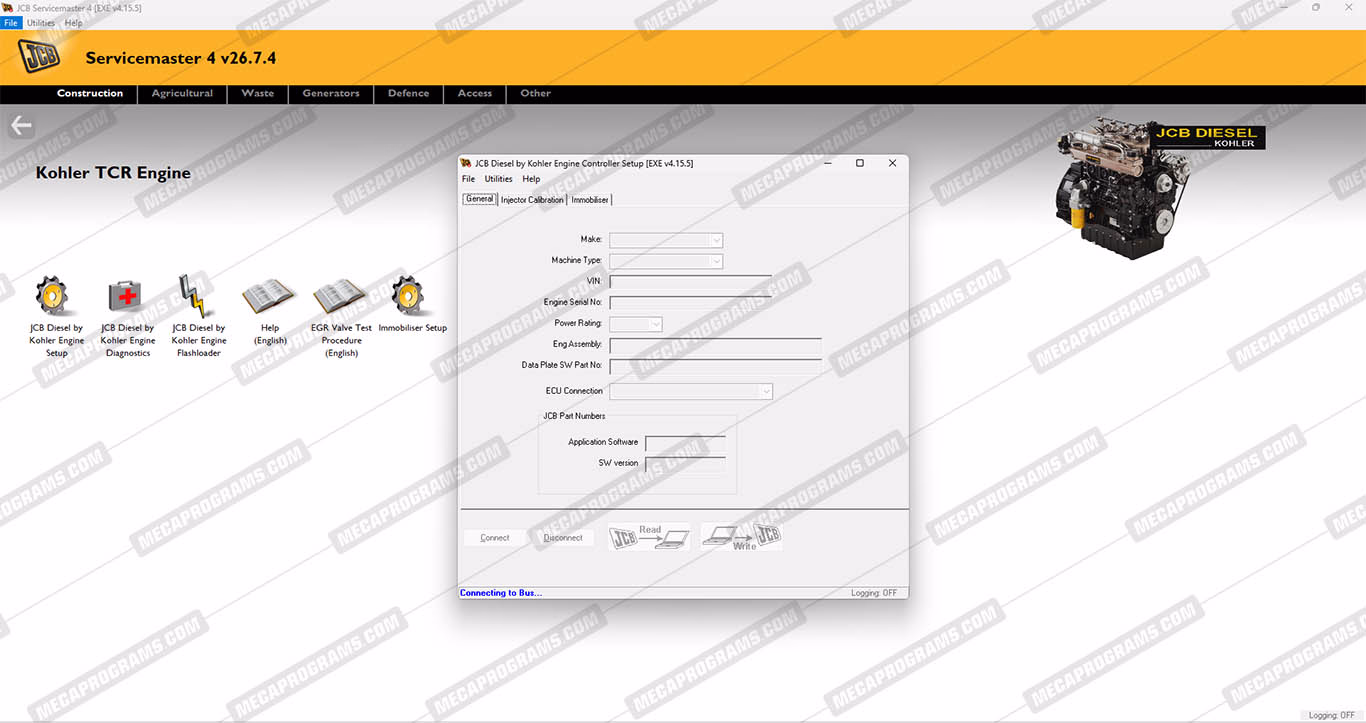Go back using the white arrow icon
The image size is (1366, 723).
tap(21, 126)
